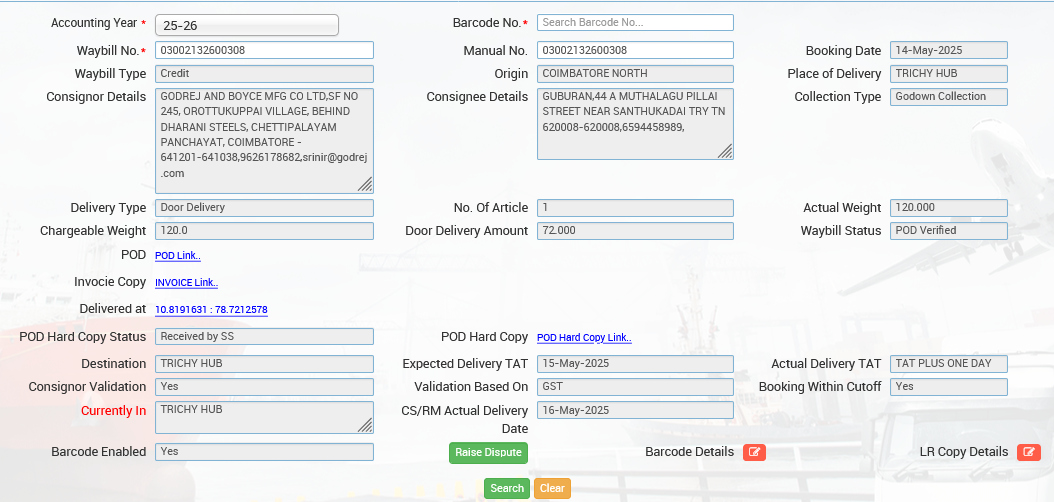Click the green Search button
The height and width of the screenshot is (502, 1054).
tap(507, 488)
